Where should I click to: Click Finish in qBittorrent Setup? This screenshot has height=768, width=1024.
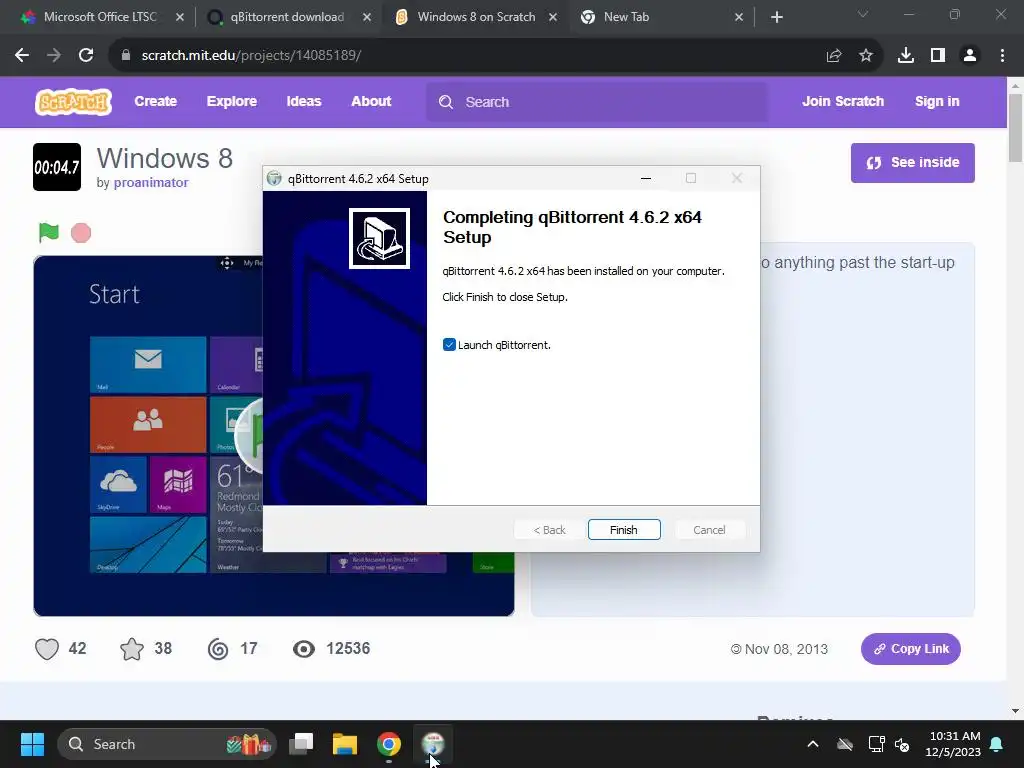pos(624,530)
